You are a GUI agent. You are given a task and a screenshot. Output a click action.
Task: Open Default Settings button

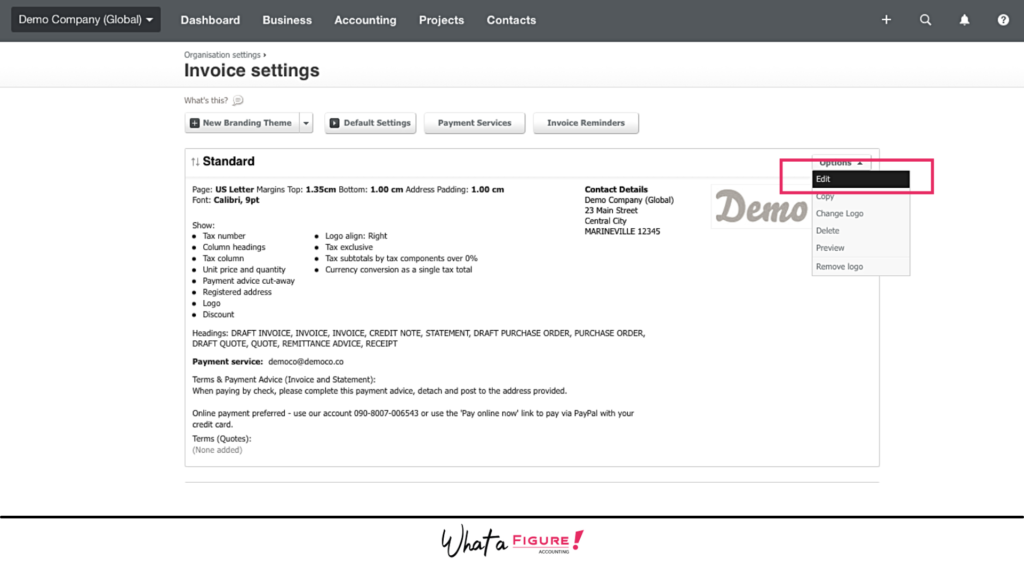pos(370,123)
